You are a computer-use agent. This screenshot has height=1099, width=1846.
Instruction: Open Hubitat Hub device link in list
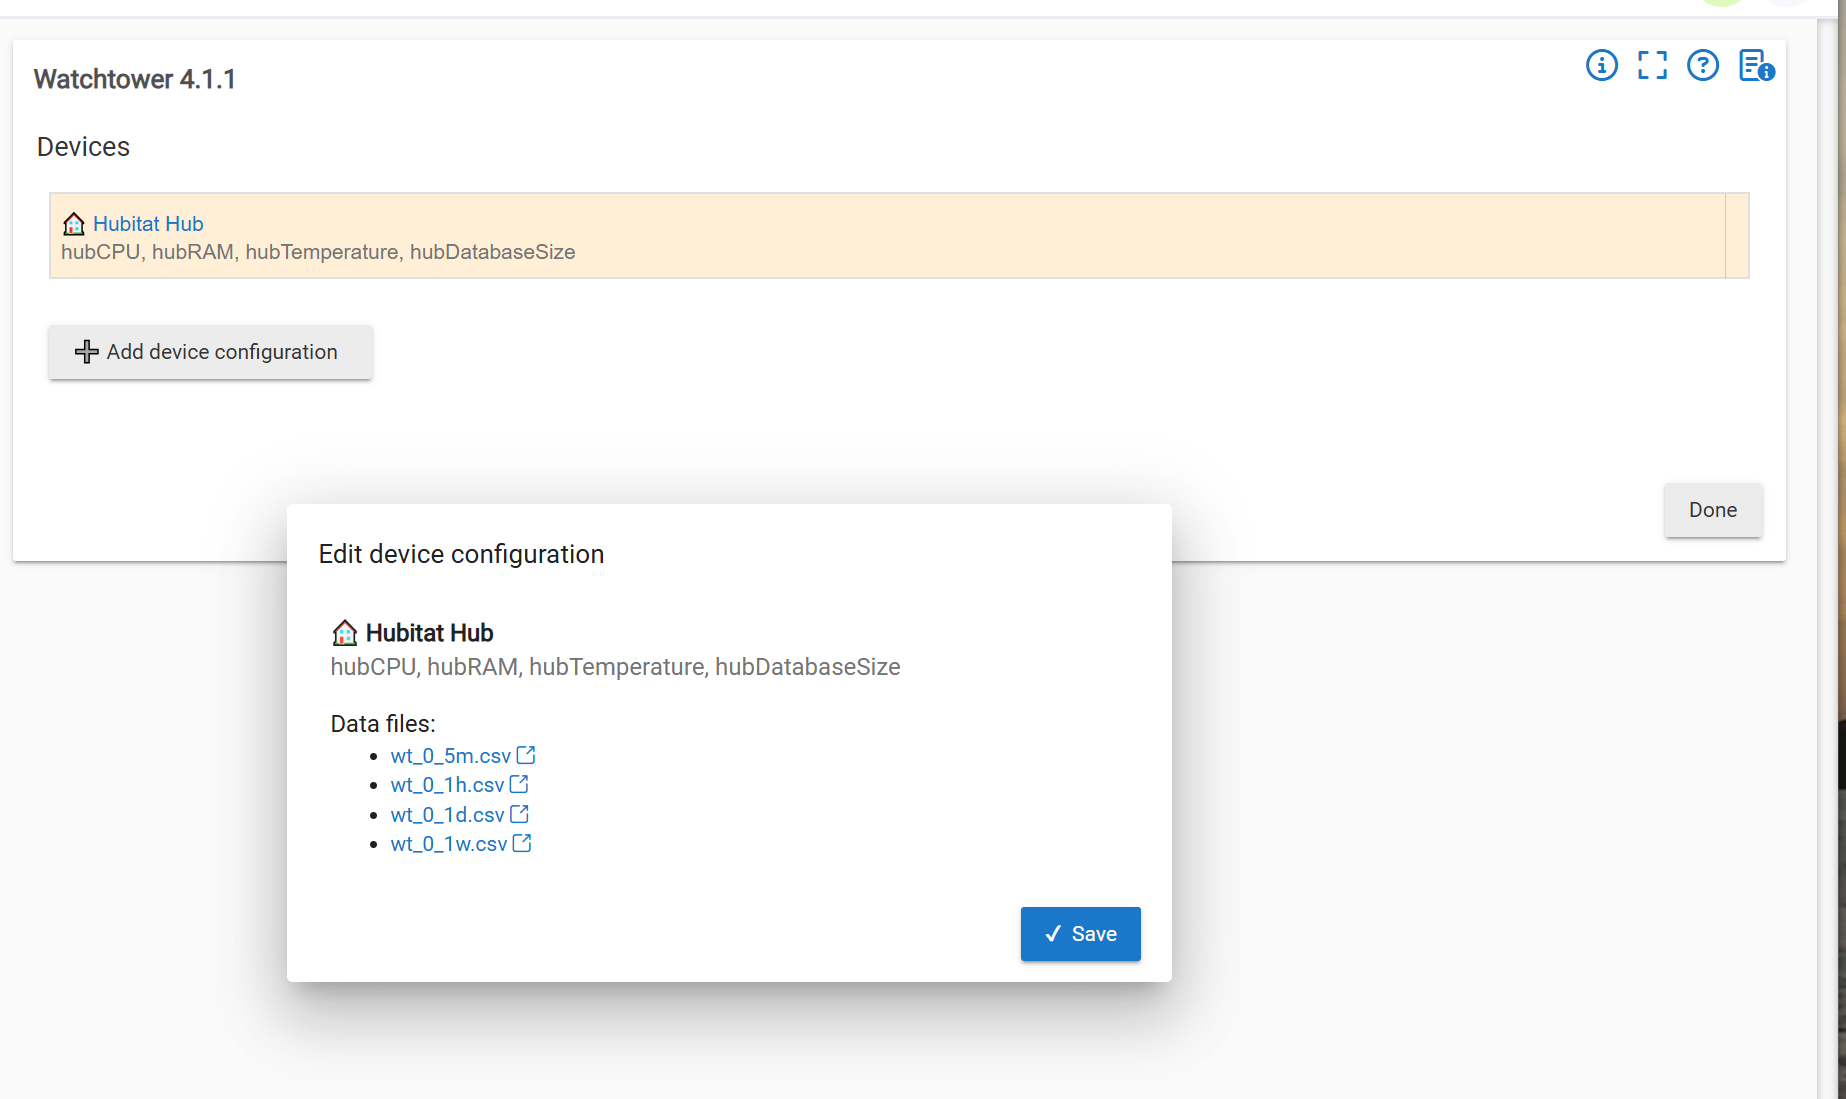coord(148,223)
